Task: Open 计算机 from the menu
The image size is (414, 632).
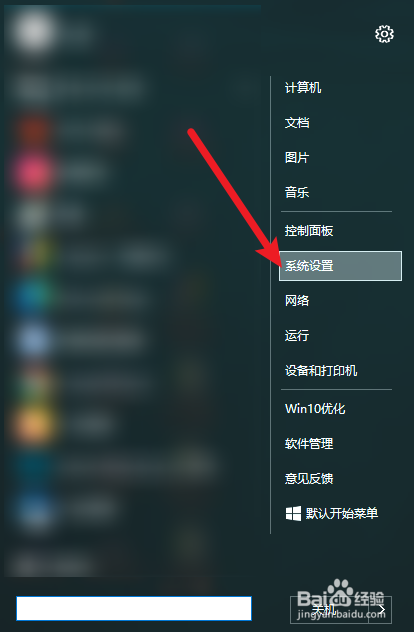Action: 303,87
